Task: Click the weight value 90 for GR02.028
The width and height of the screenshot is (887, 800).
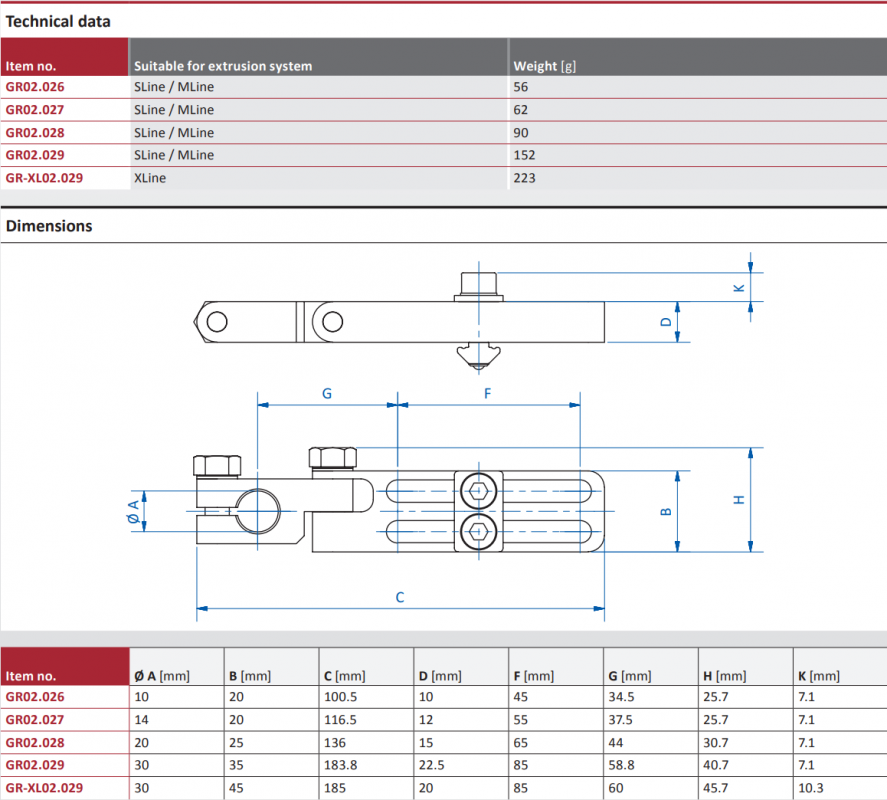Action: coord(520,133)
